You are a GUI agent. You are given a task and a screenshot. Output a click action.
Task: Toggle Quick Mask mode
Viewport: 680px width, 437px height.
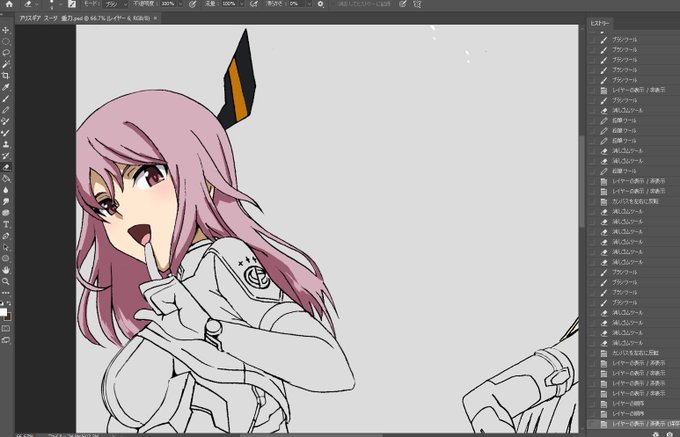tap(6, 329)
